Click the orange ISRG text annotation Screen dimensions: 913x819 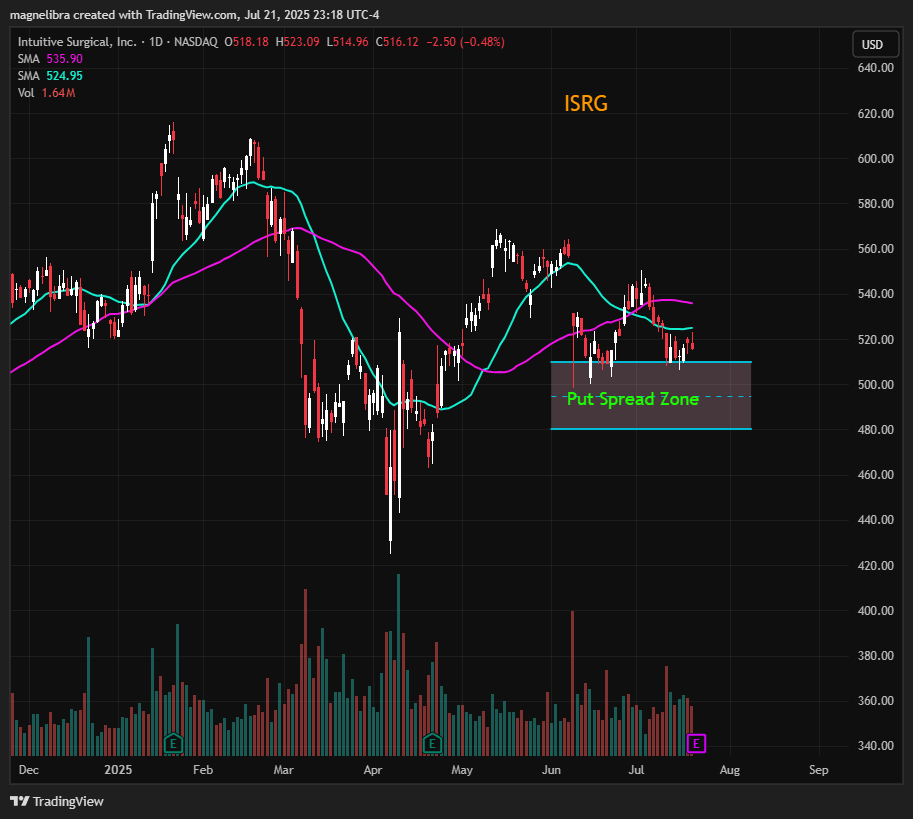tap(586, 104)
